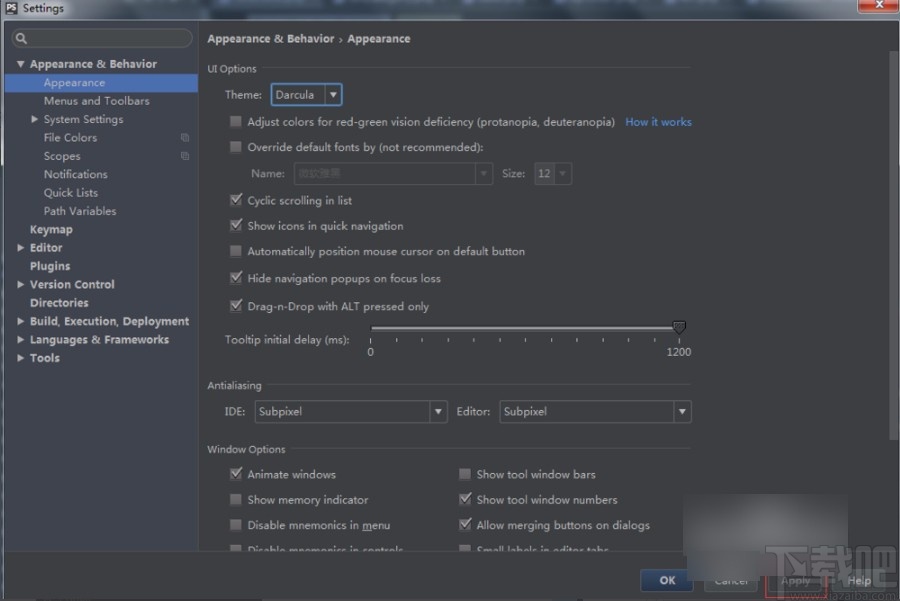Viewport: 900px width, 601px height.
Task: Click the project-level icon beside Scopes
Action: point(185,156)
